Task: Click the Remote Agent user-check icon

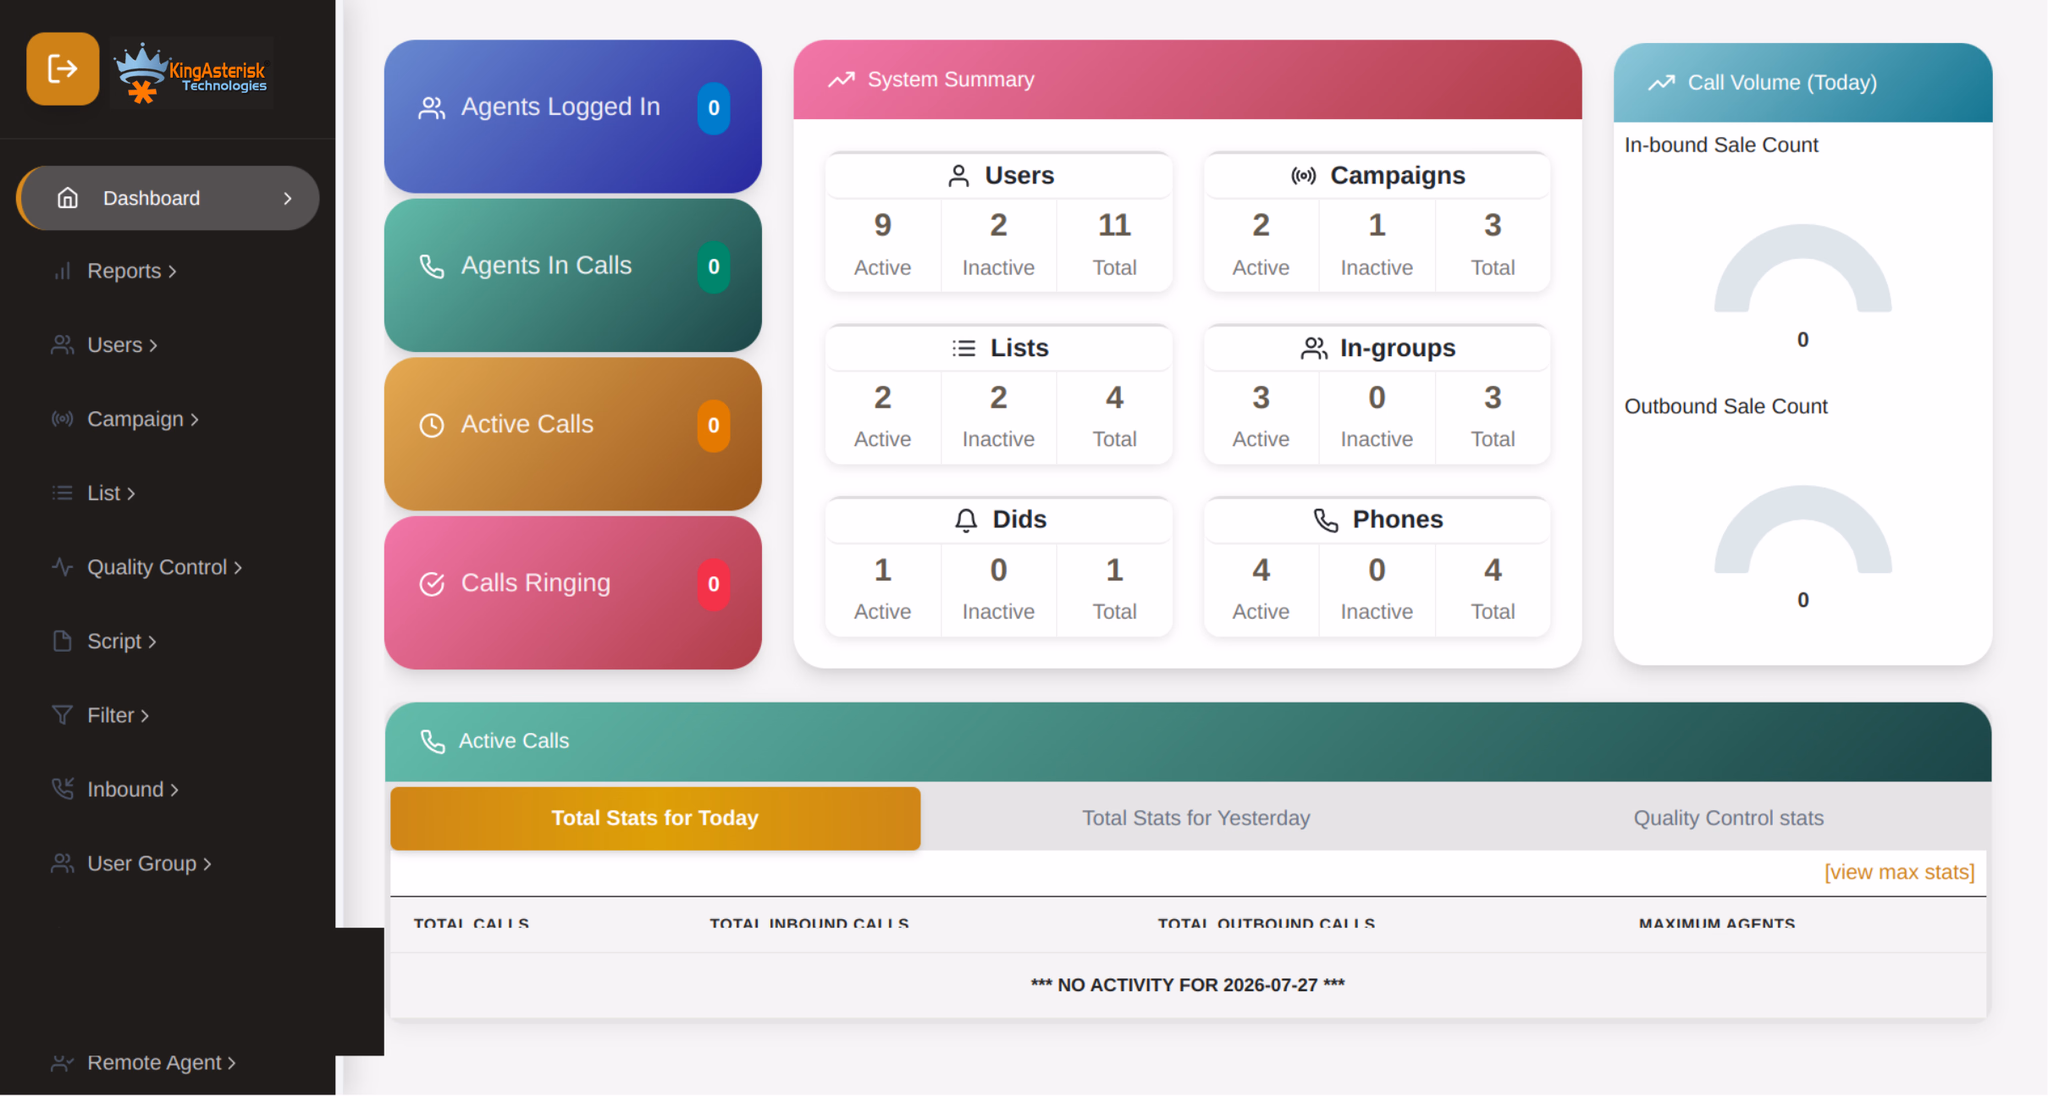Action: tap(62, 1062)
